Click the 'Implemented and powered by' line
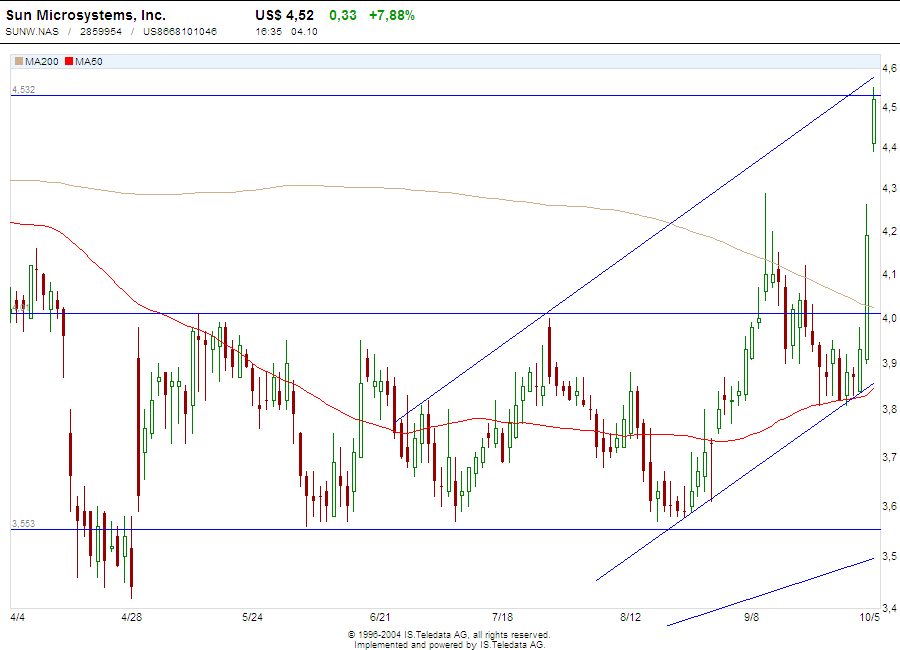 449,645
